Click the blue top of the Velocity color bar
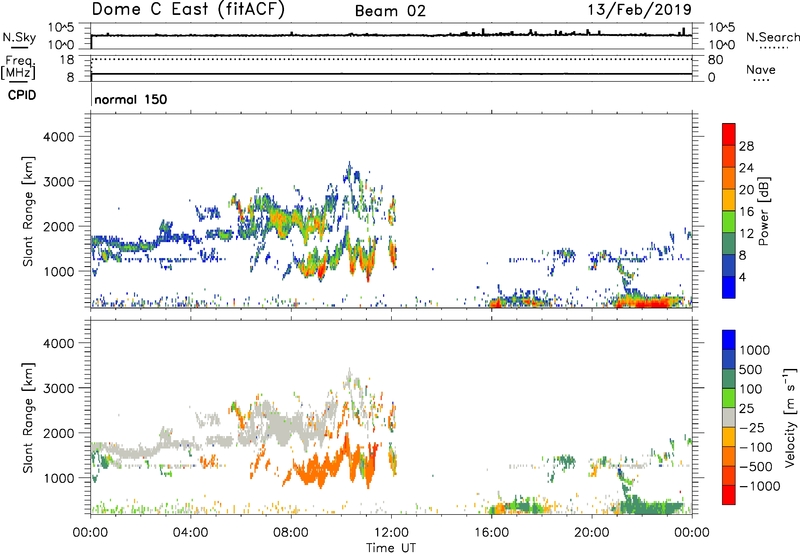 [x=729, y=340]
